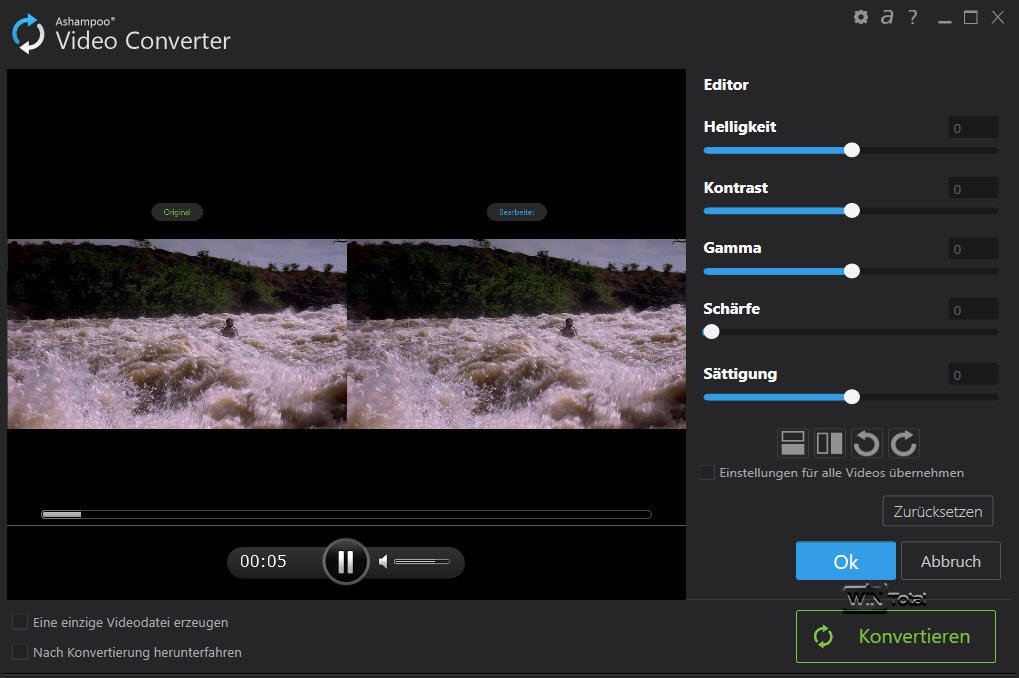Click the Kontrast value input field
The height and width of the screenshot is (678, 1019).
[x=972, y=189]
